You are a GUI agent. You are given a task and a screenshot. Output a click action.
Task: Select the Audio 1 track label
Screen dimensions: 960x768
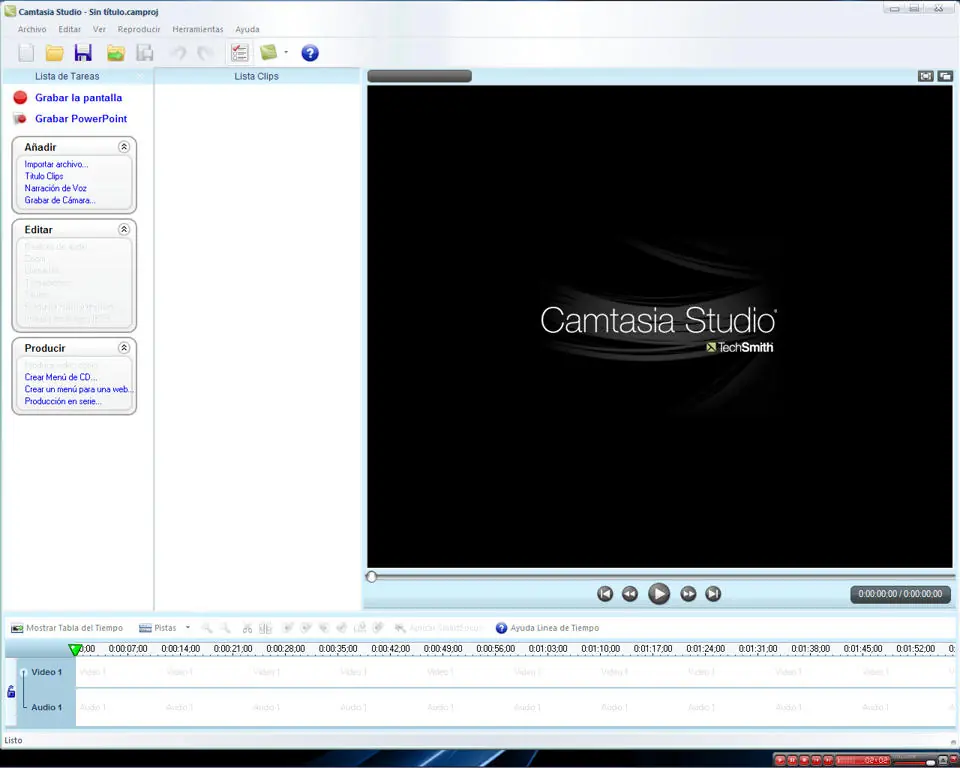point(47,707)
